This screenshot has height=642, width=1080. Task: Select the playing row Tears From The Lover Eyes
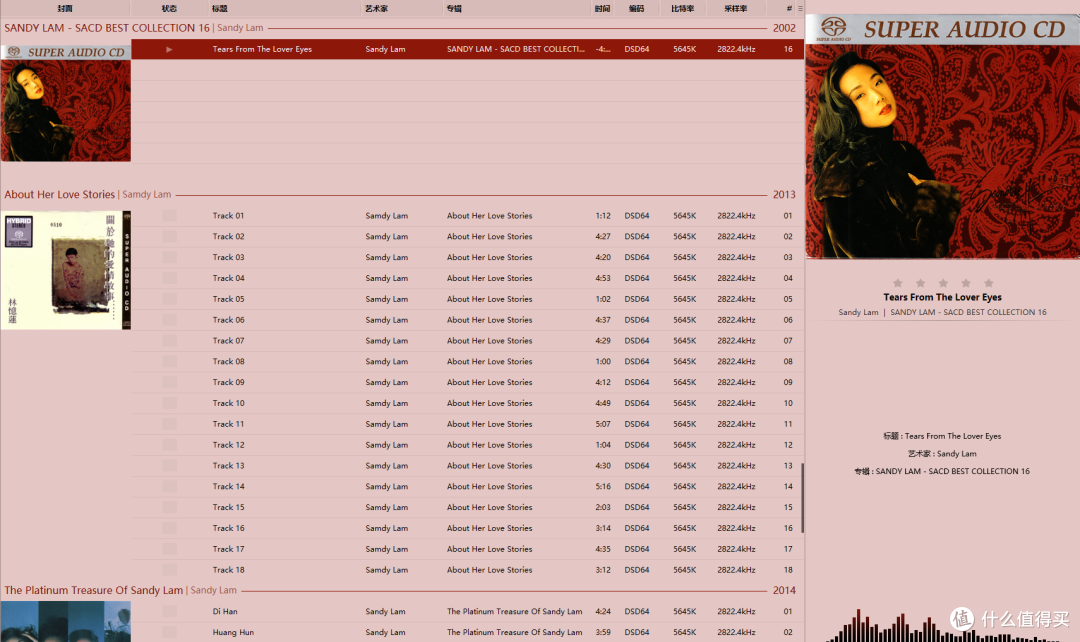[x=467, y=49]
